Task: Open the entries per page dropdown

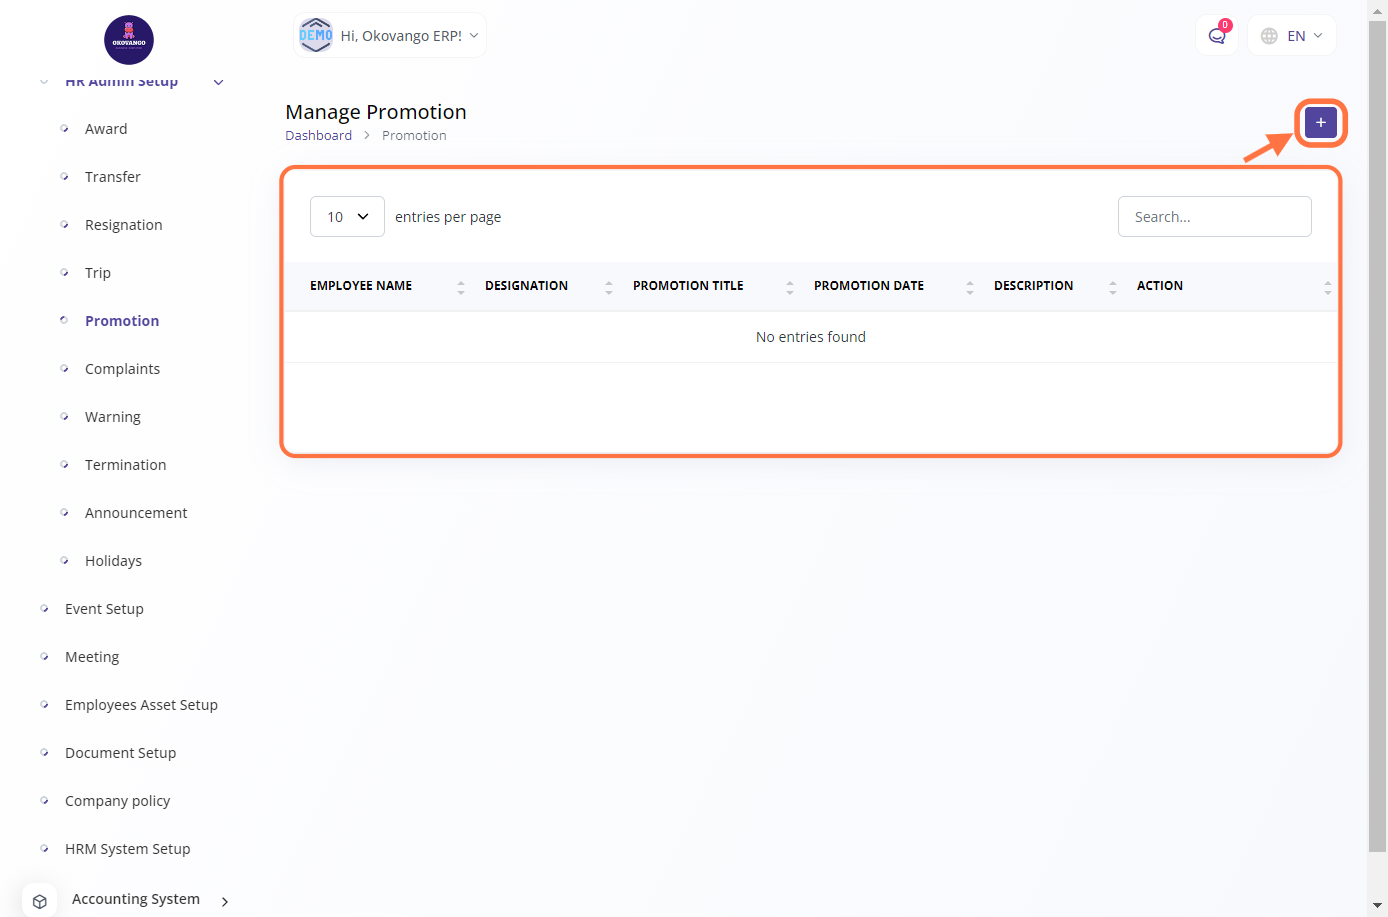Action: click(x=347, y=217)
